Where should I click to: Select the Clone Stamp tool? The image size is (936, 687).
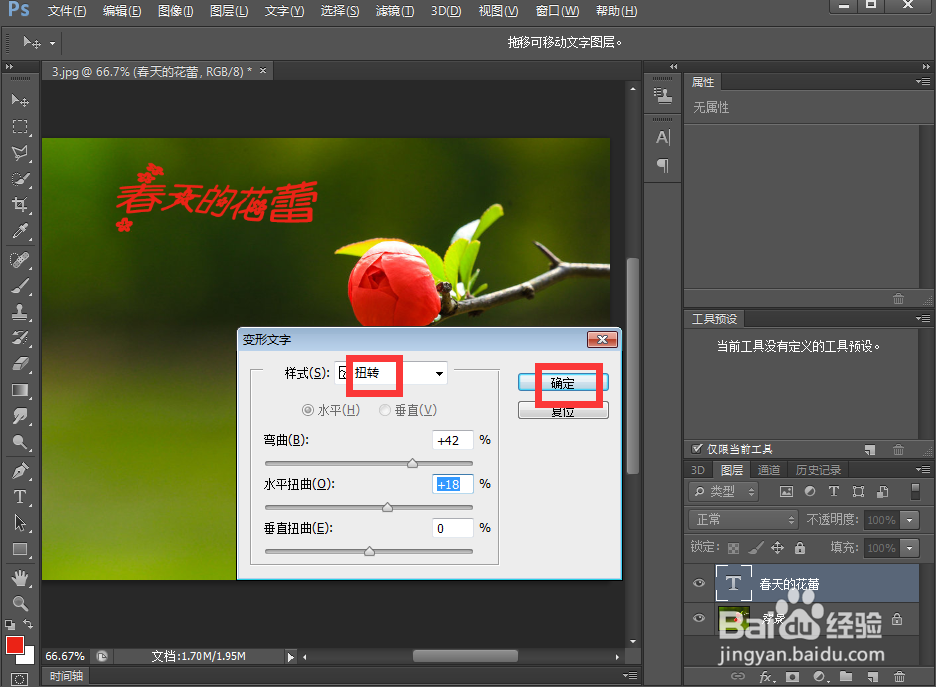point(20,312)
